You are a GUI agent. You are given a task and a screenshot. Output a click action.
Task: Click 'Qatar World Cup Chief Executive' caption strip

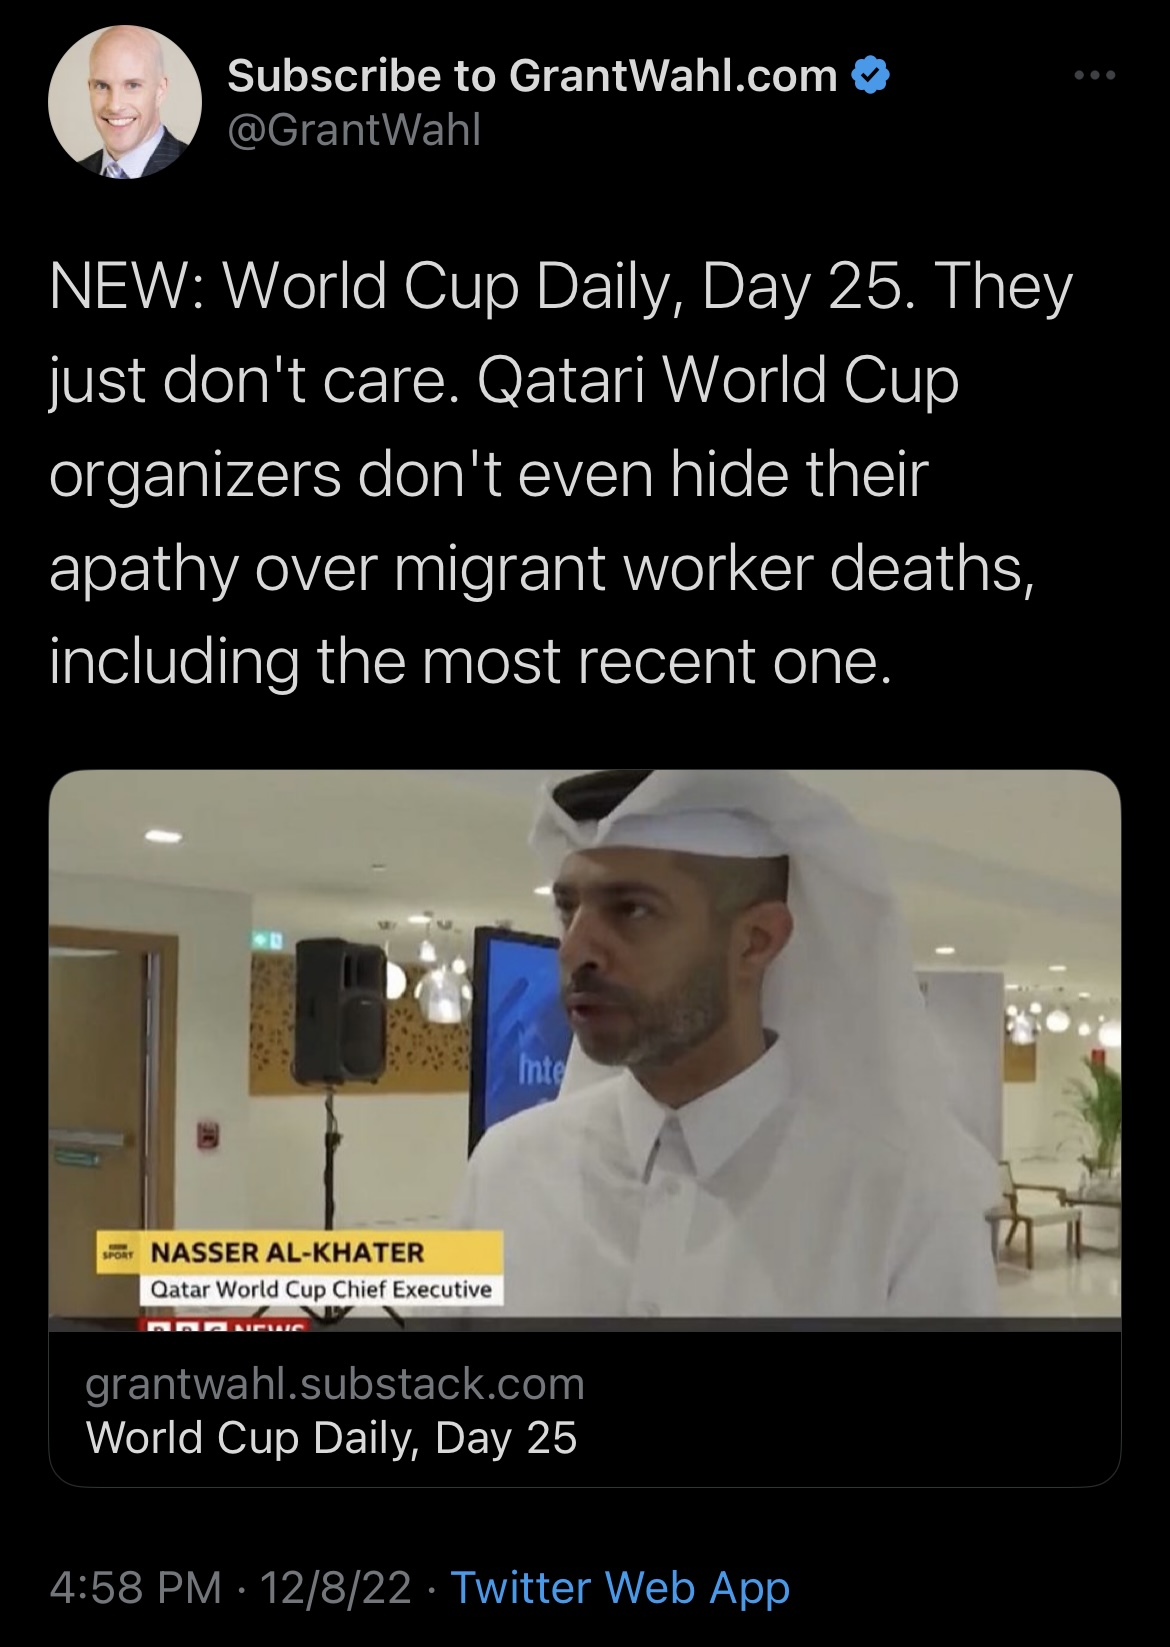(x=321, y=1289)
